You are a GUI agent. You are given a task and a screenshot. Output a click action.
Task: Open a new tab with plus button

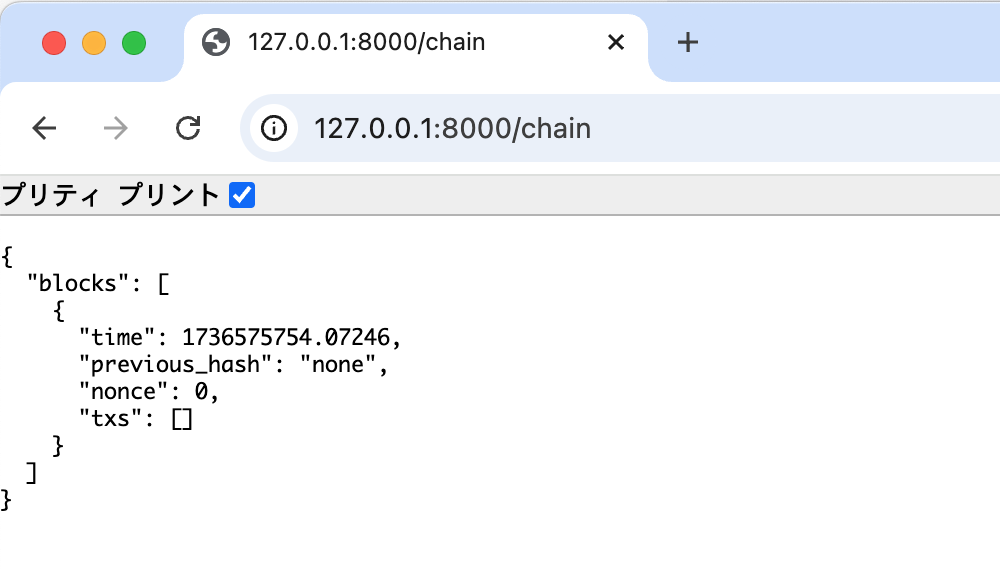tap(688, 42)
